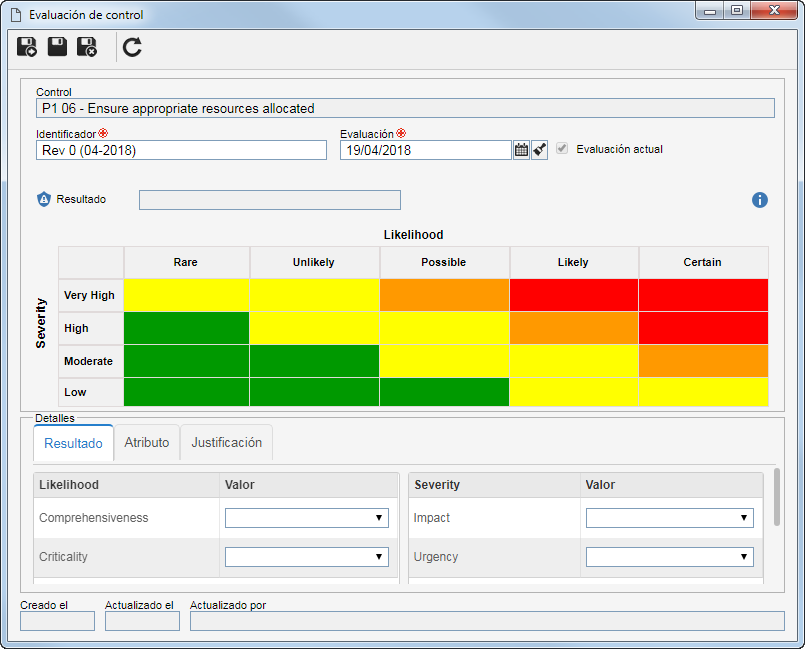
Task: Click the Likelihood table column header
Action: (x=126, y=485)
